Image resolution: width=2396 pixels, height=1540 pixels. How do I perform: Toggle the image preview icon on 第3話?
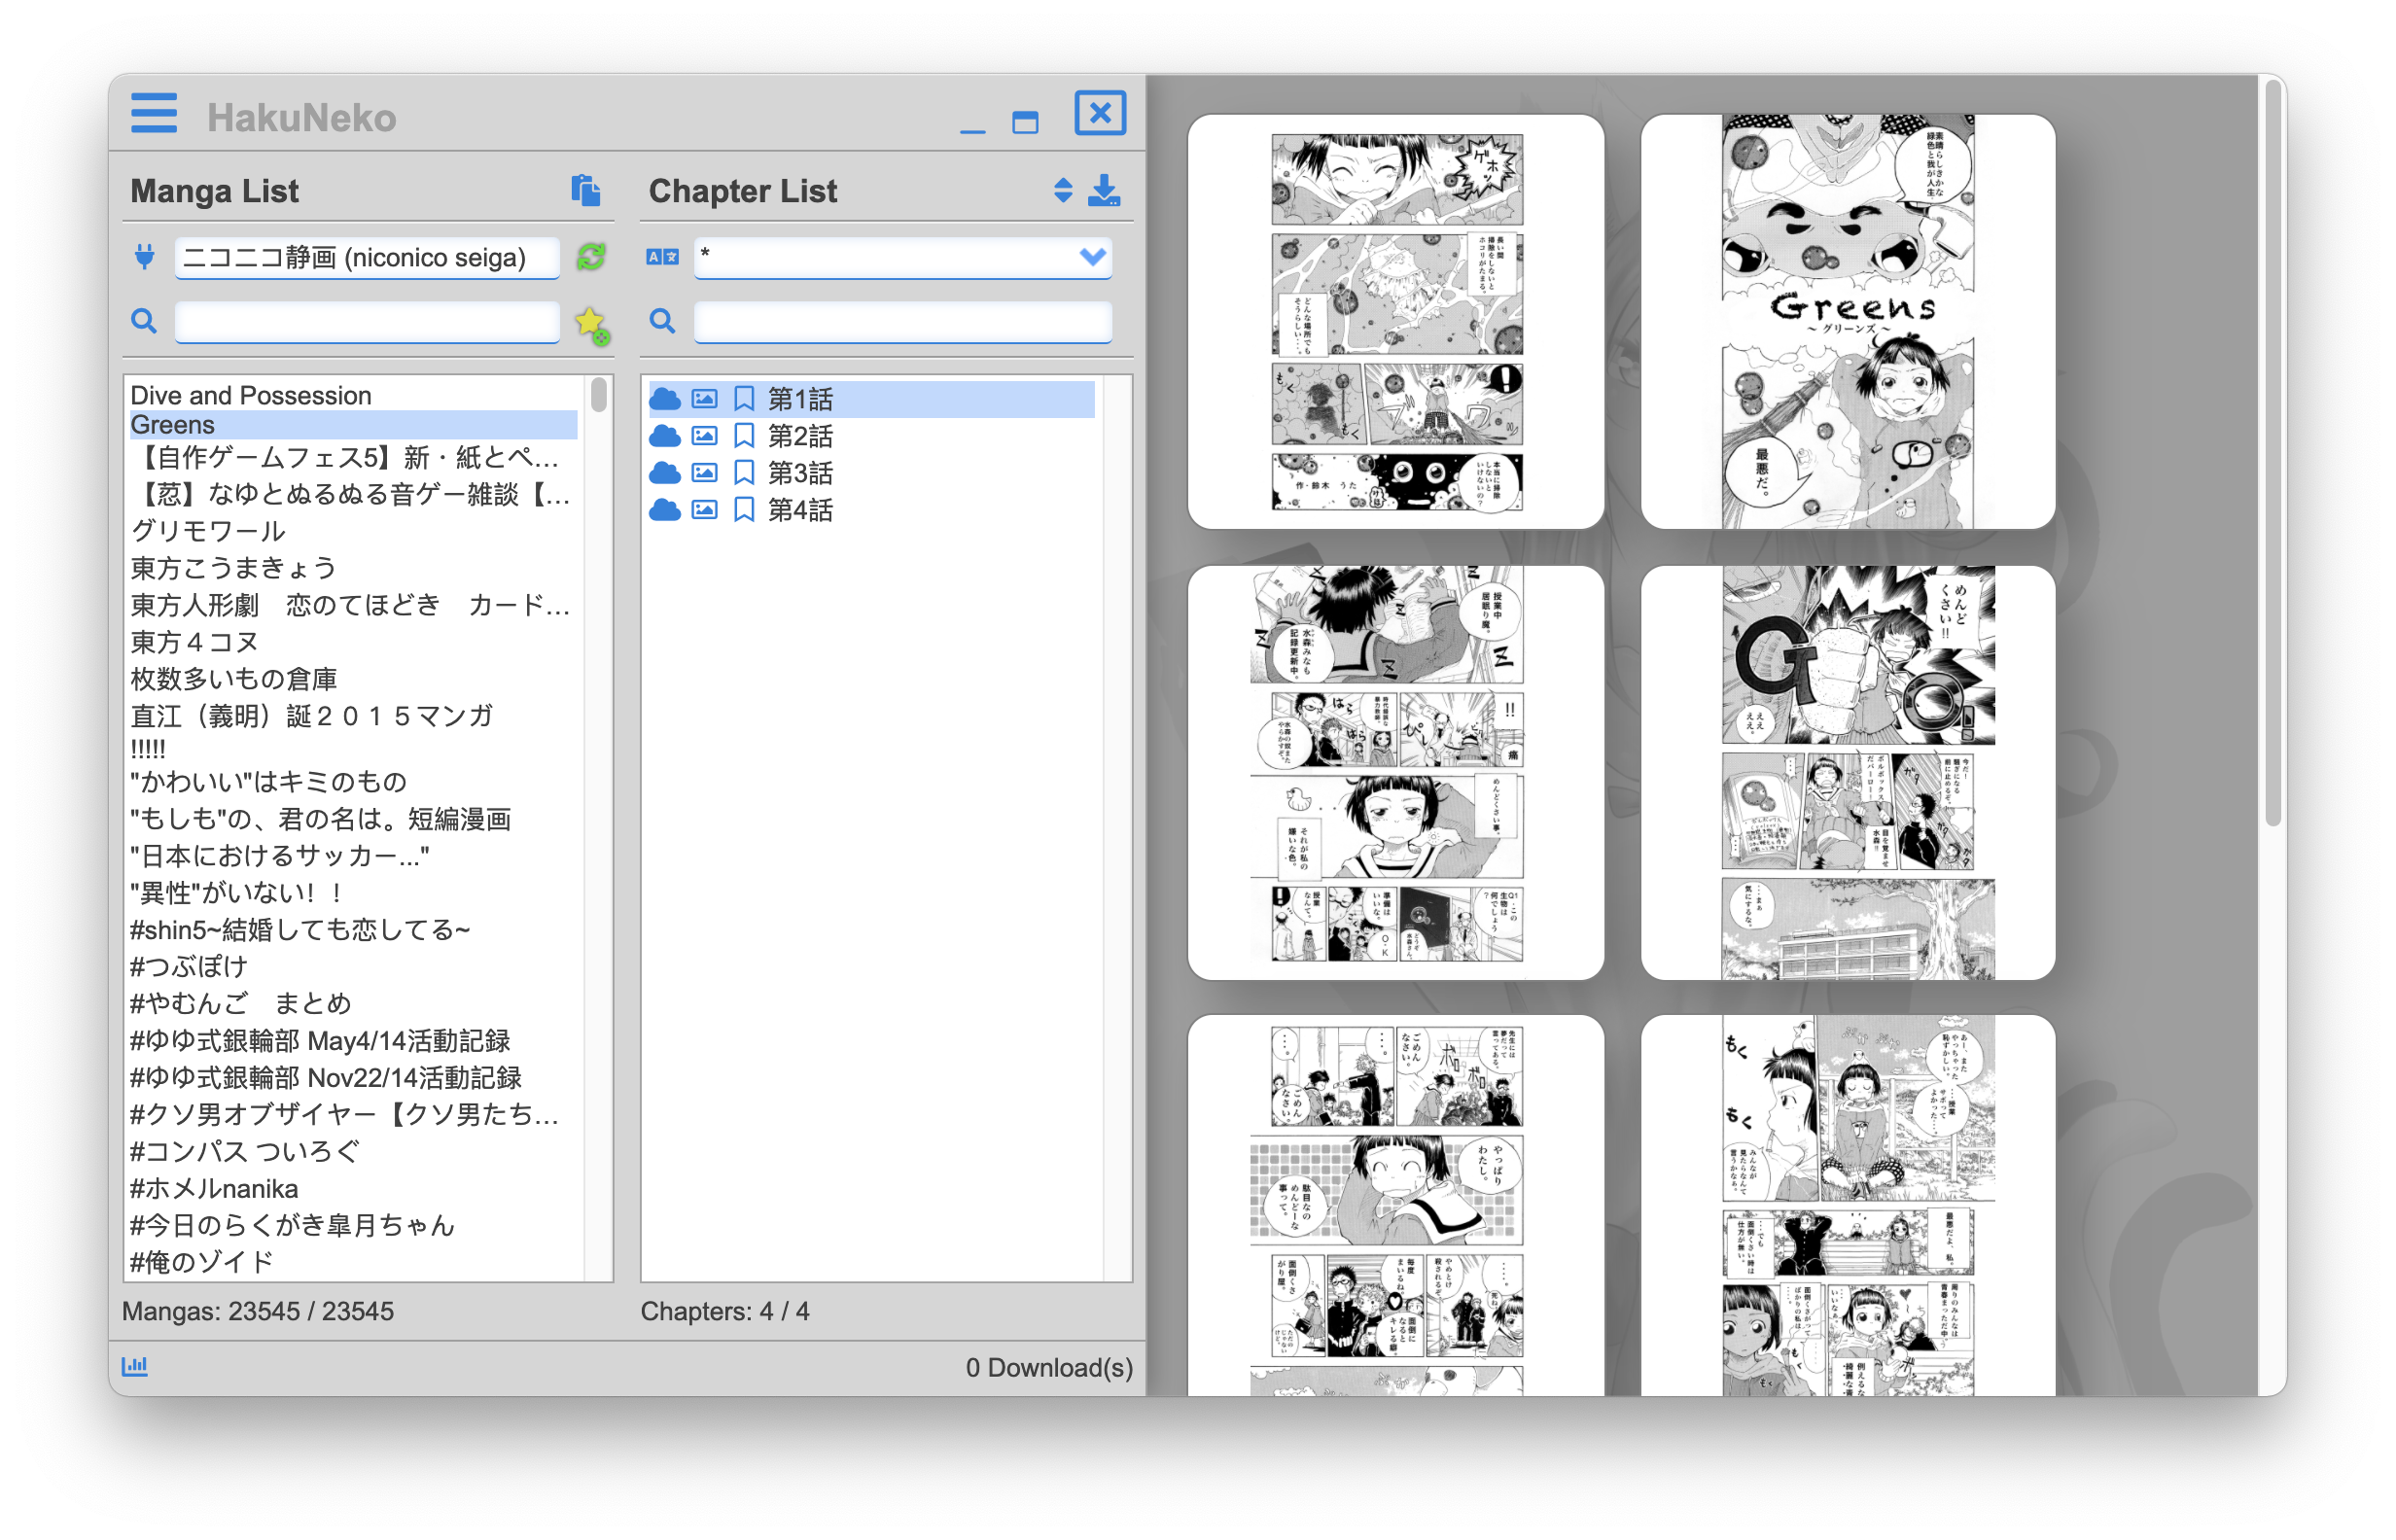(x=705, y=472)
